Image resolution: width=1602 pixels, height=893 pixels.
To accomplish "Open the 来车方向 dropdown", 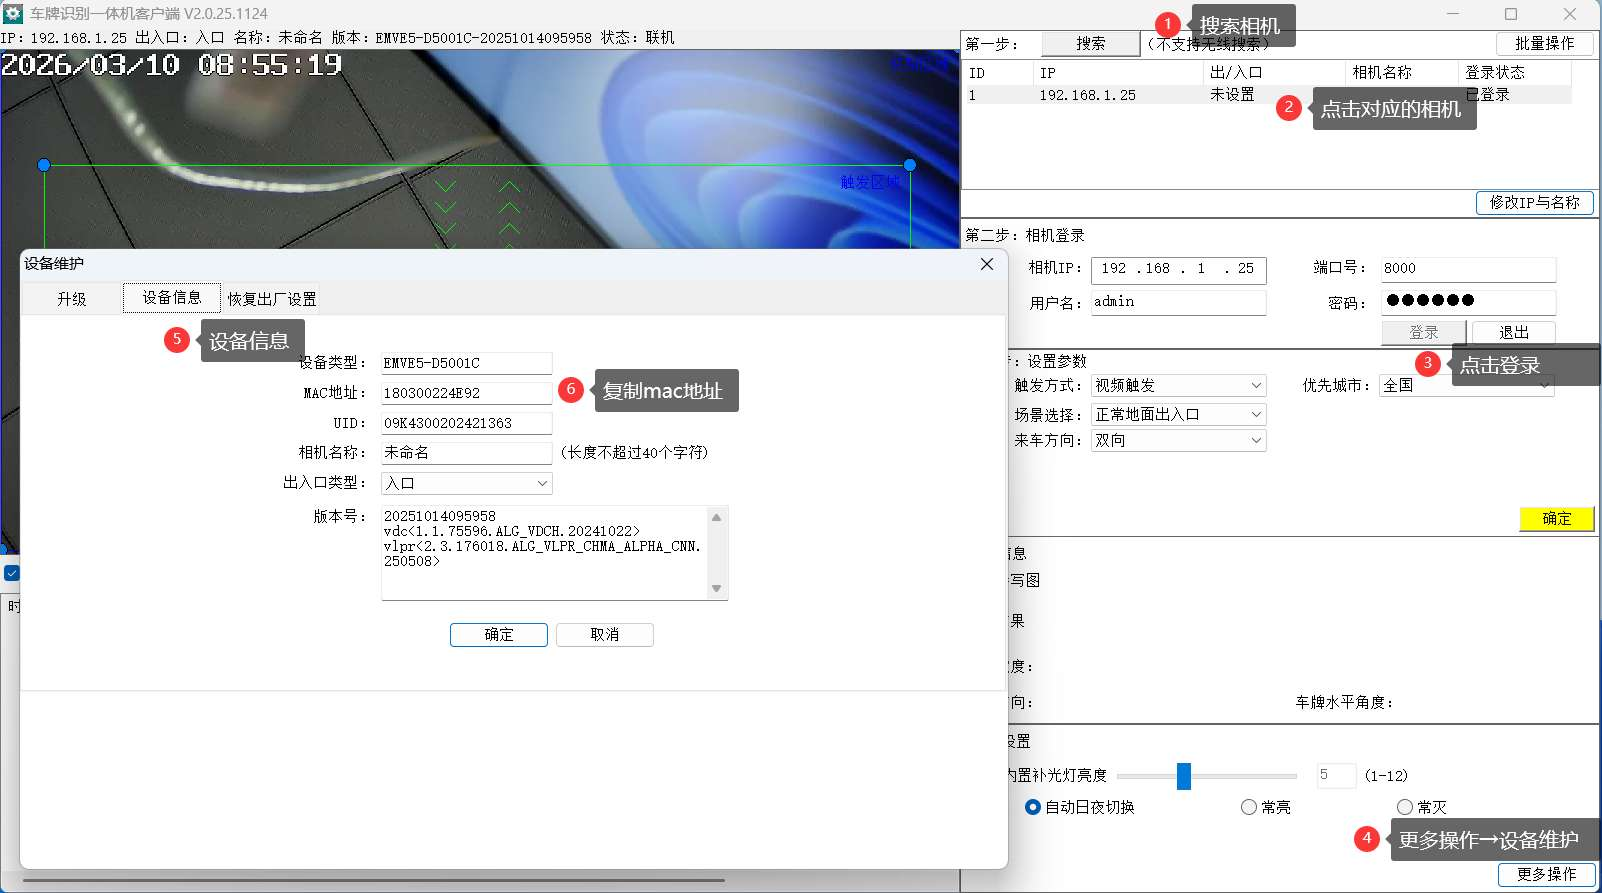I will (1178, 440).
